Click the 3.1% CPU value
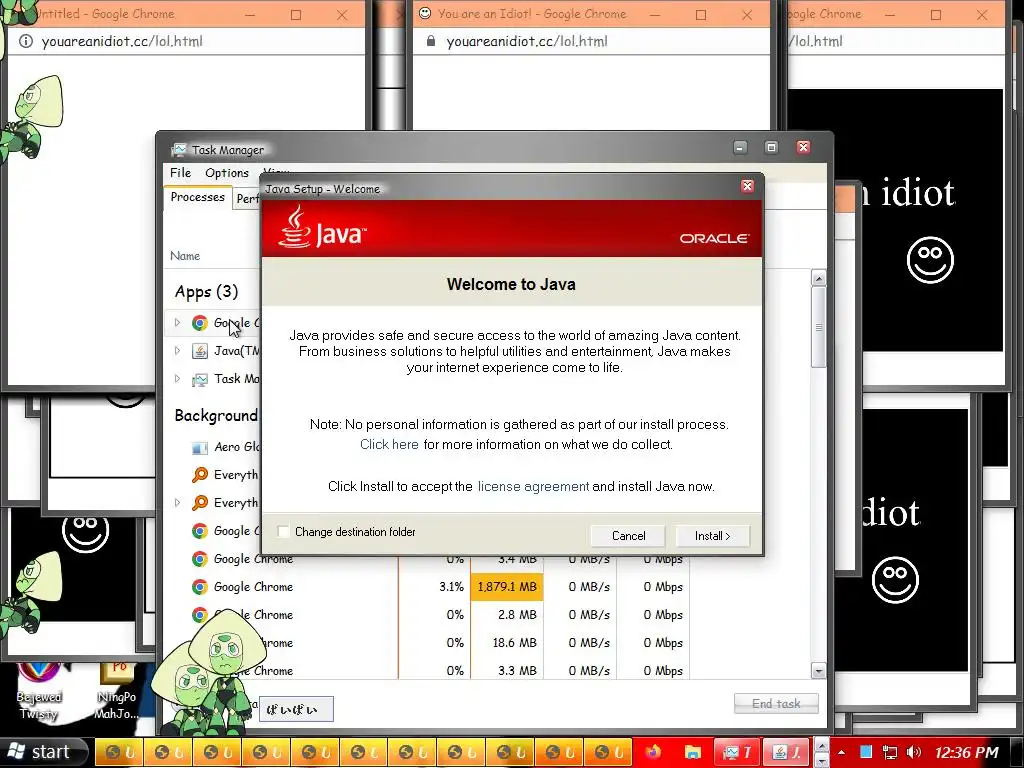The width and height of the screenshot is (1024, 768). pyautogui.click(x=451, y=587)
